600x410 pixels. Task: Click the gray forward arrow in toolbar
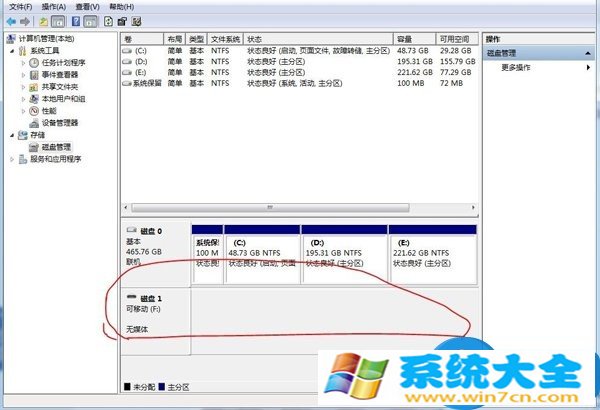click(25, 21)
